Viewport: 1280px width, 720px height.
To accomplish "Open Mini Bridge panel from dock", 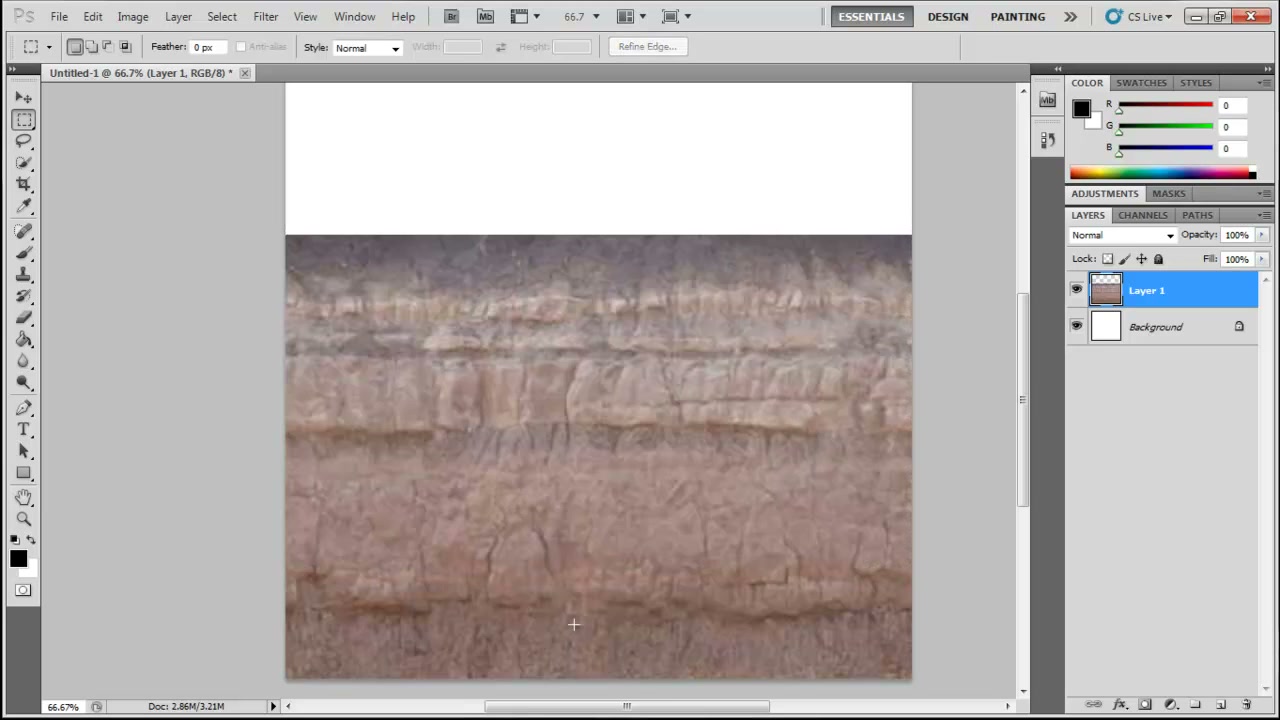I will [x=1047, y=100].
